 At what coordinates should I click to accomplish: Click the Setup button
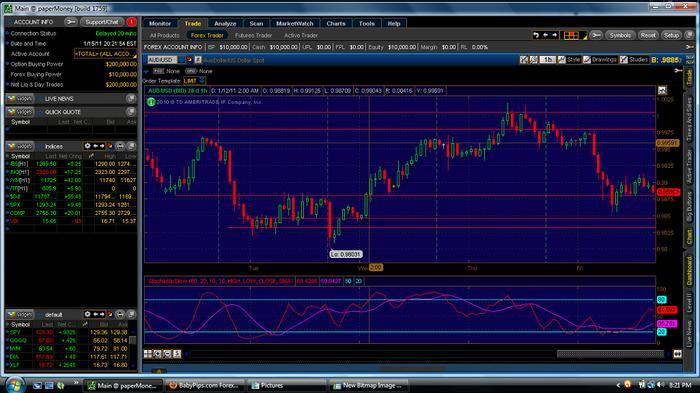(x=671, y=35)
